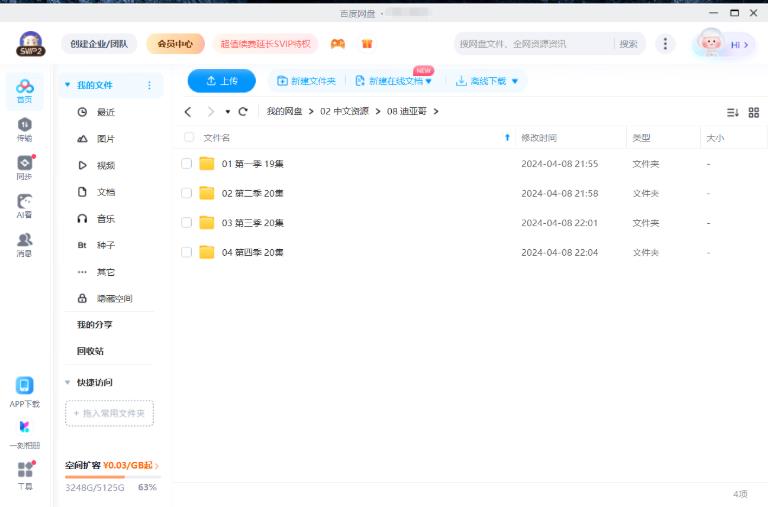768x507 pixels.
Task: Open the Hi user menu chevron
Action: 746,45
